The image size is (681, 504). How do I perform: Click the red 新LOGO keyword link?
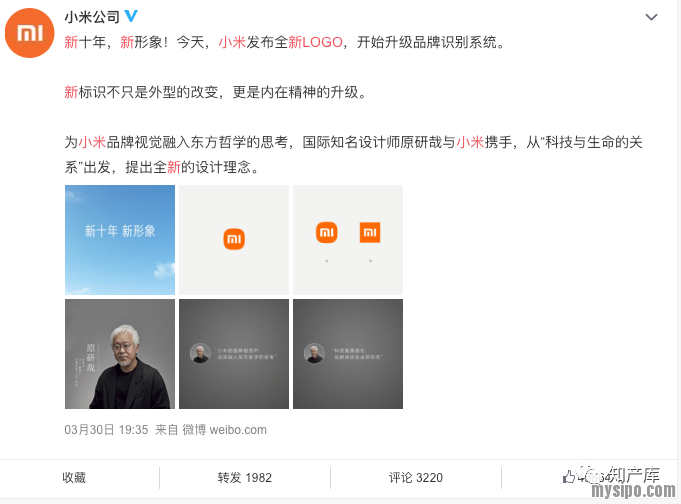315,42
